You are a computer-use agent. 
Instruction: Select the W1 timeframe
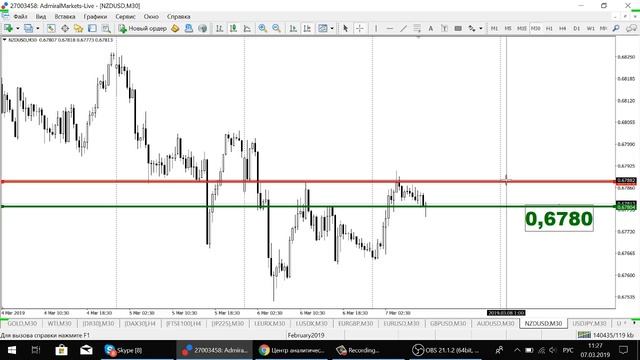[590, 28]
